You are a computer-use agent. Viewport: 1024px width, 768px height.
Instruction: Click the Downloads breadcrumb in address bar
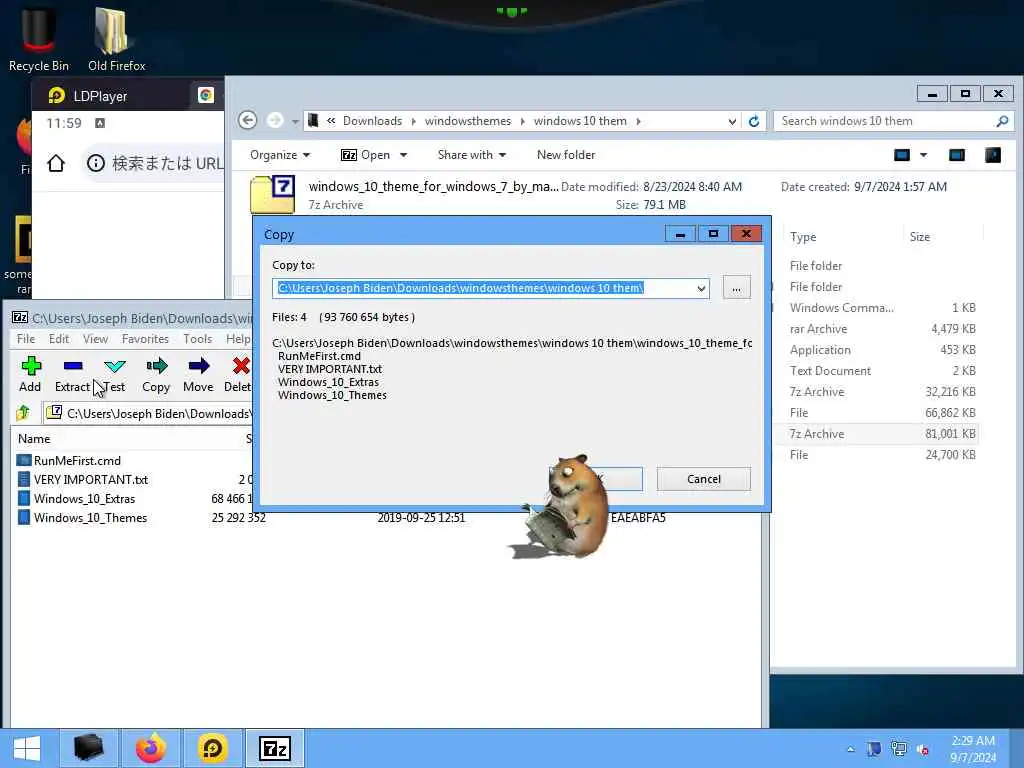click(x=372, y=121)
